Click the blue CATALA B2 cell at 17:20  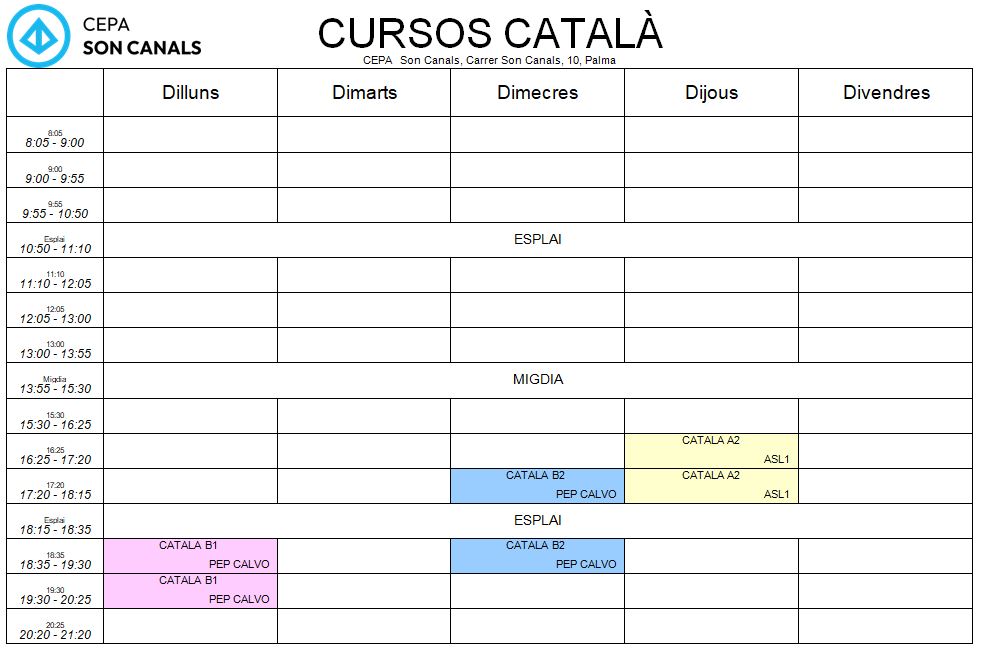click(x=537, y=486)
